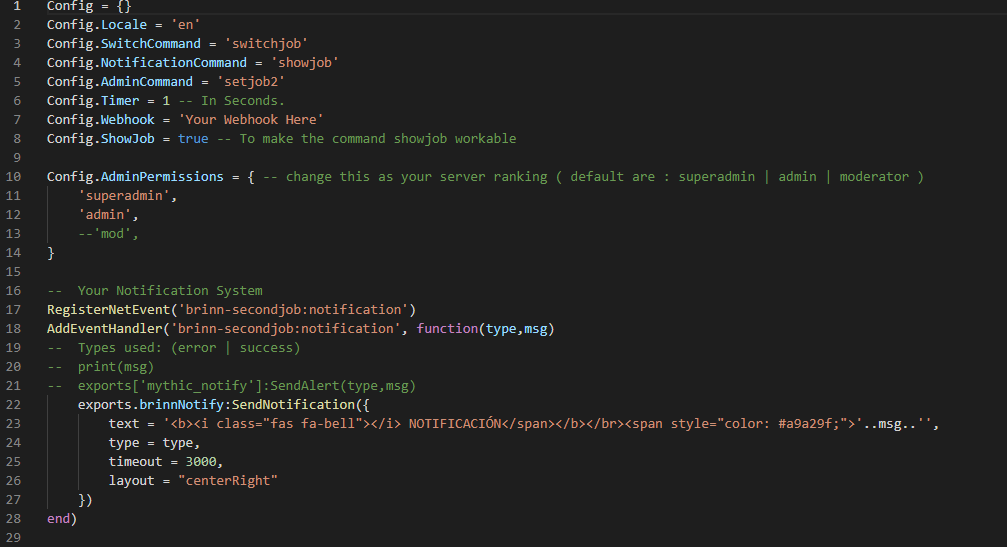Click 'Your Webhook Here' string
Screen dimensions: 1007x547
tap(251, 119)
